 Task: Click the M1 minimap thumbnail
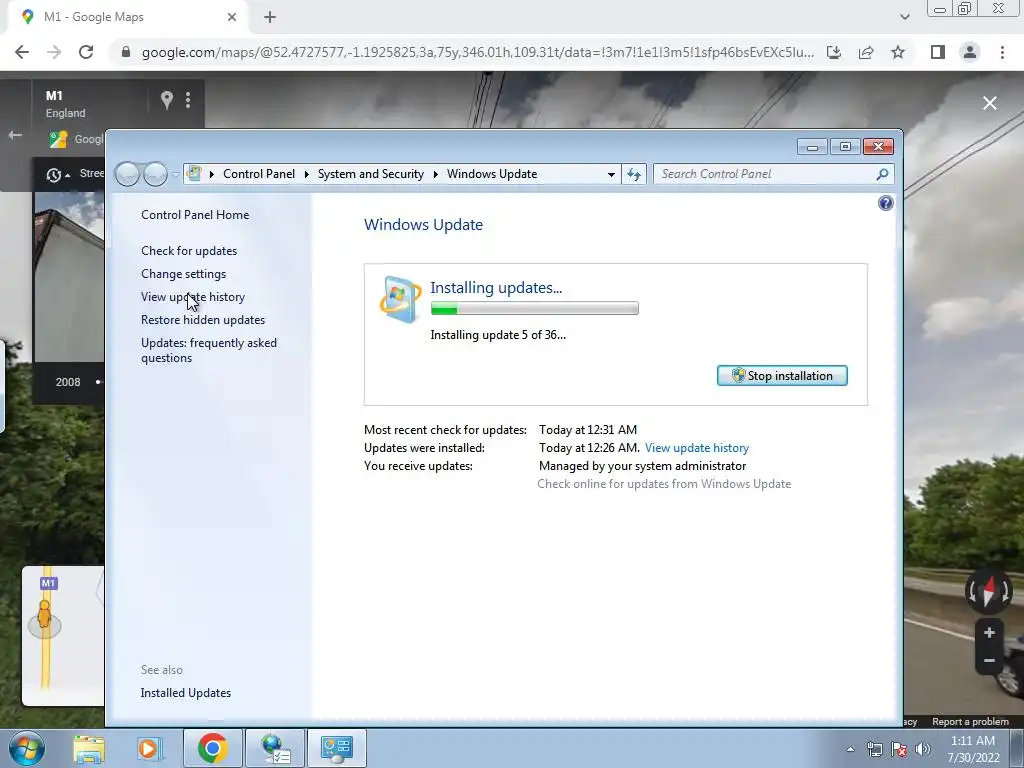pos(63,635)
